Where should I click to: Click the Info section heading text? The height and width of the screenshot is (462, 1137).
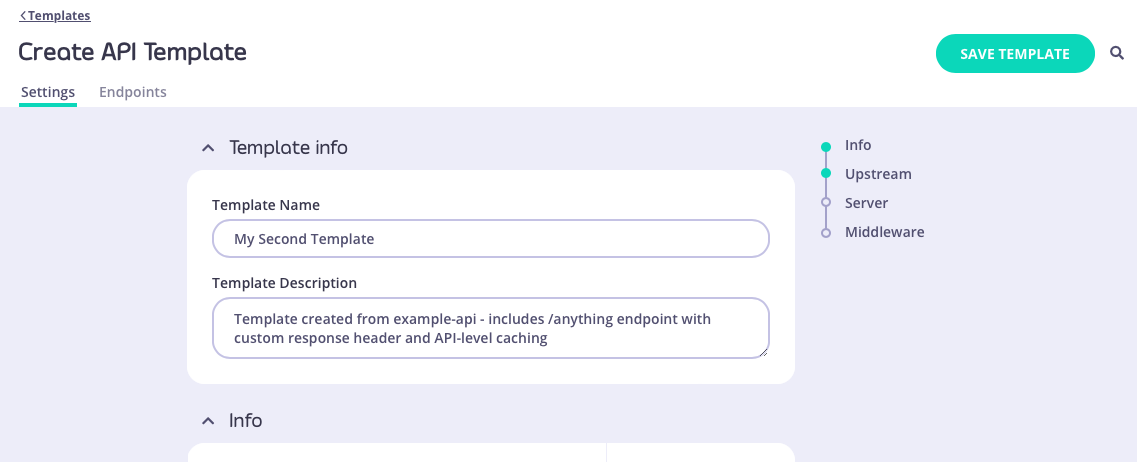(x=245, y=421)
